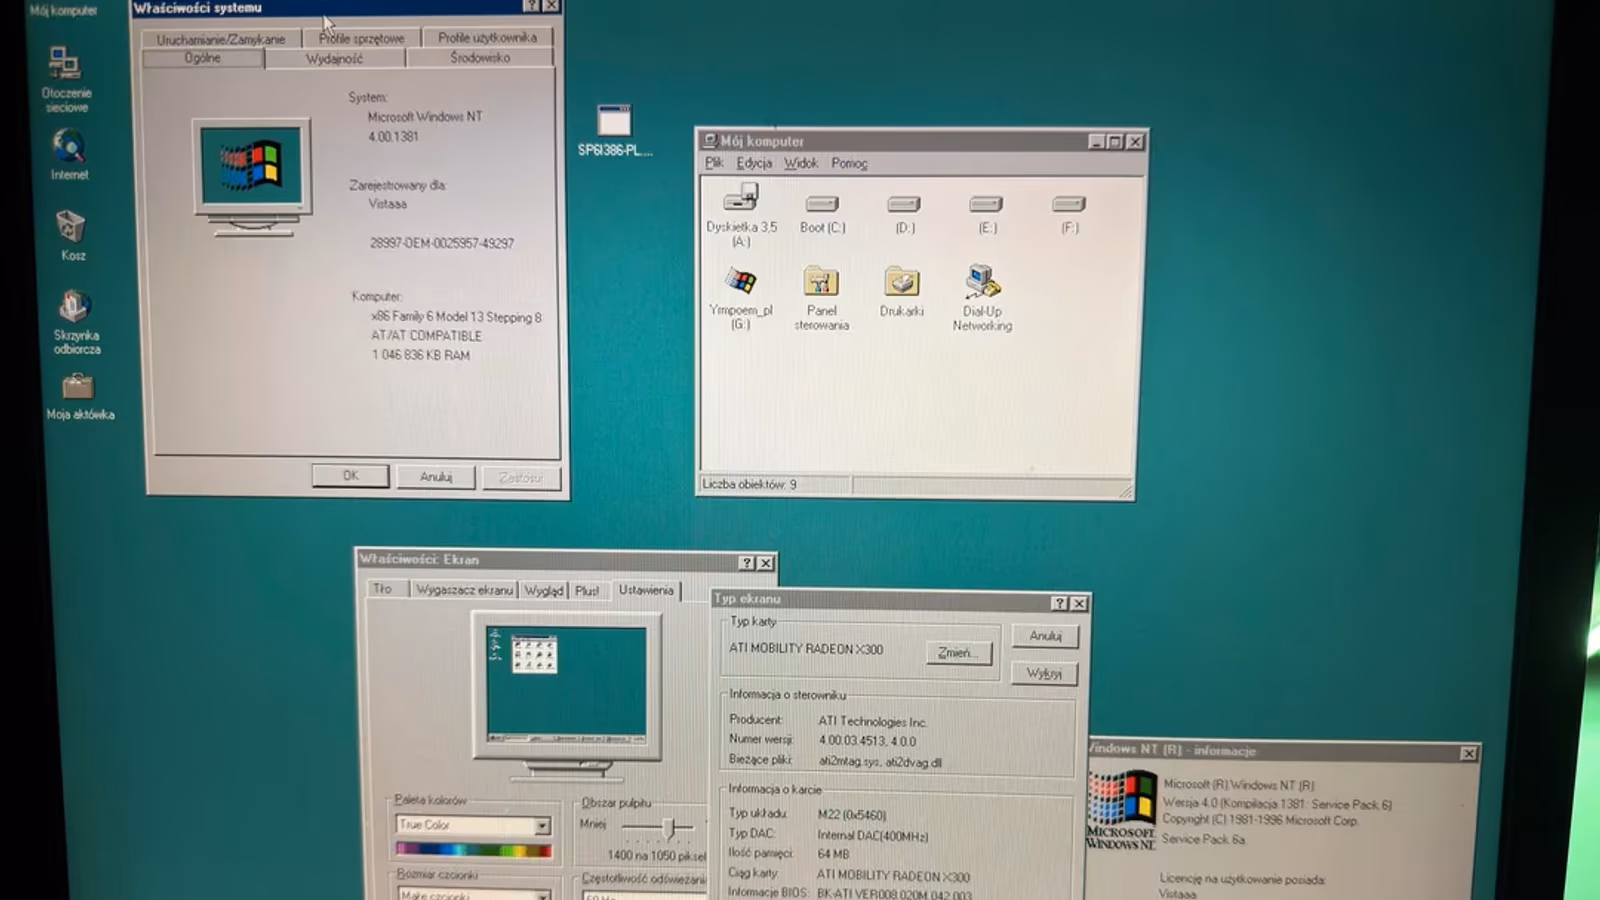This screenshot has width=1600, height=900.
Task: Adjust the Obszar pulpitu slider
Action: pyautogui.click(x=670, y=827)
